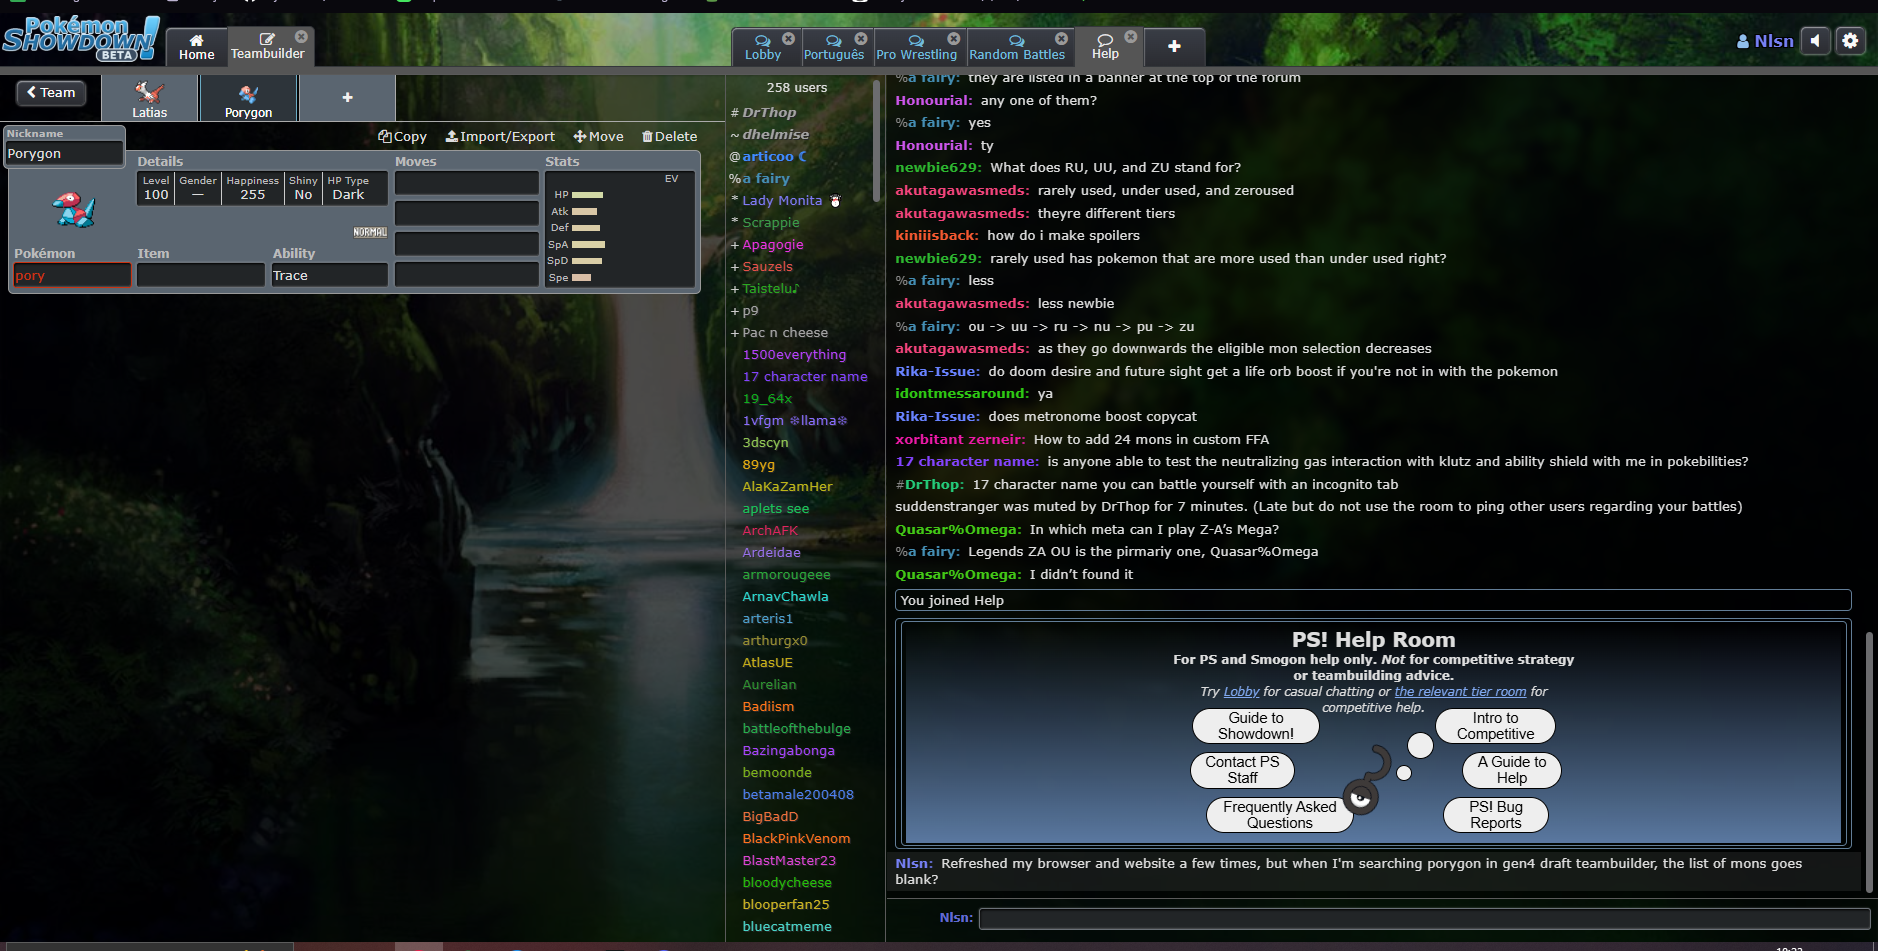Go back with the Team button
This screenshot has width=1878, height=951.
click(51, 93)
